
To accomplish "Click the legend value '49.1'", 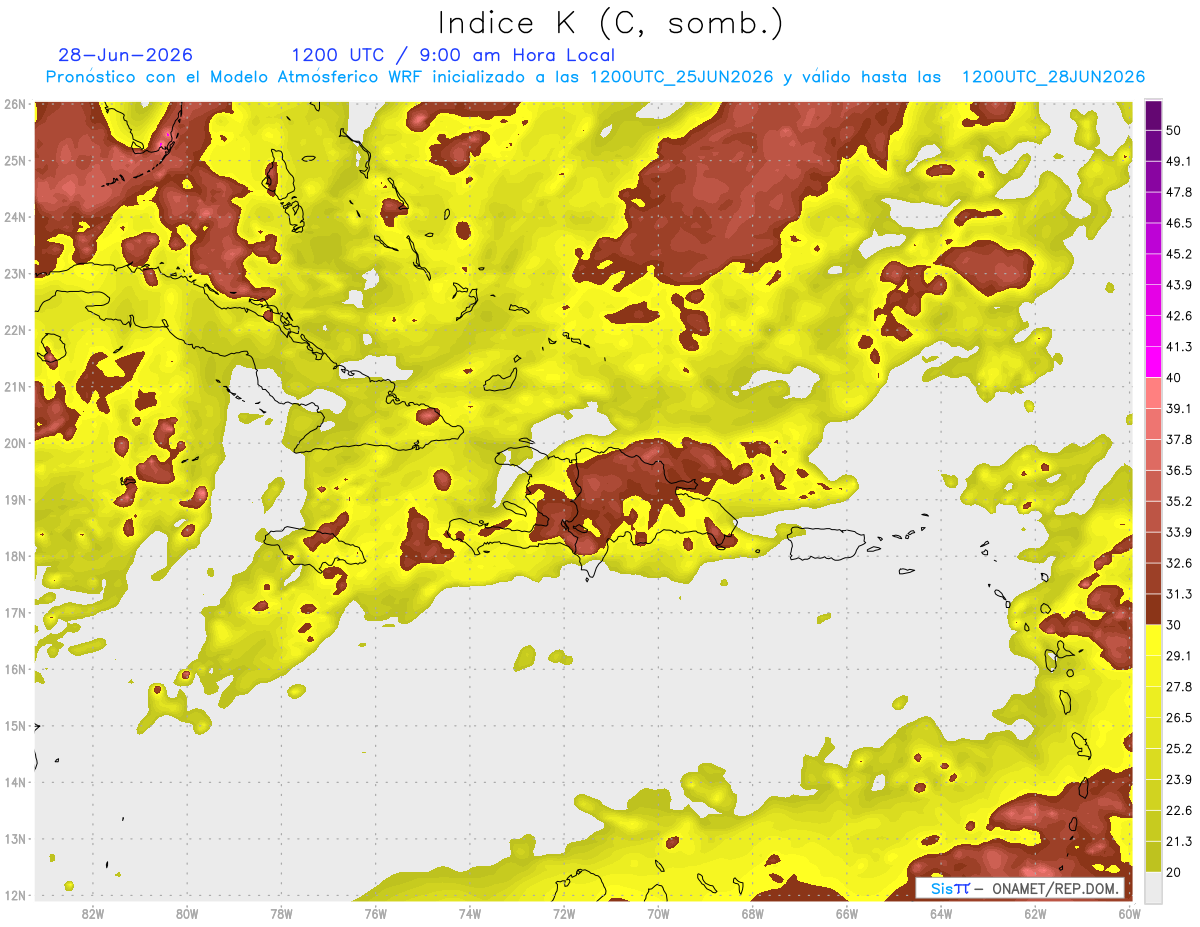I will (1178, 161).
